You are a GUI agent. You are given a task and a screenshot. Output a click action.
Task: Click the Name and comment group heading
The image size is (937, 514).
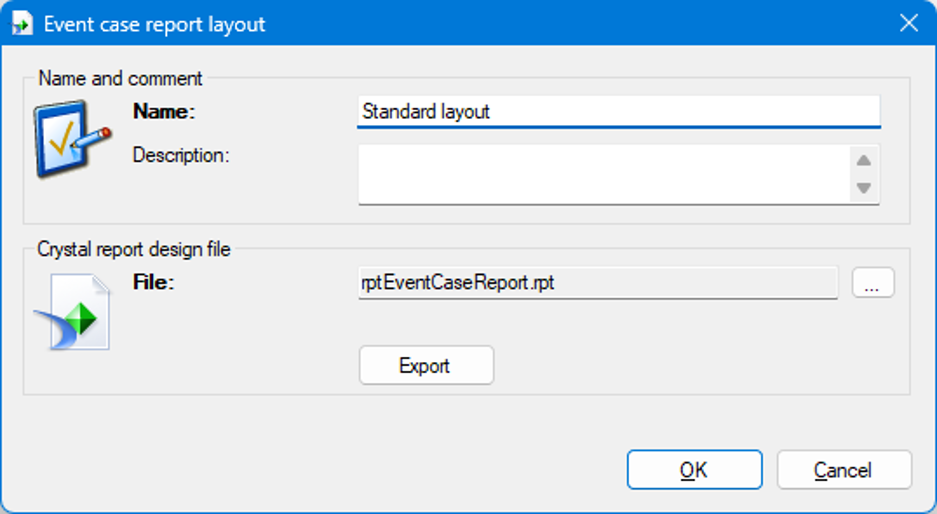120,78
